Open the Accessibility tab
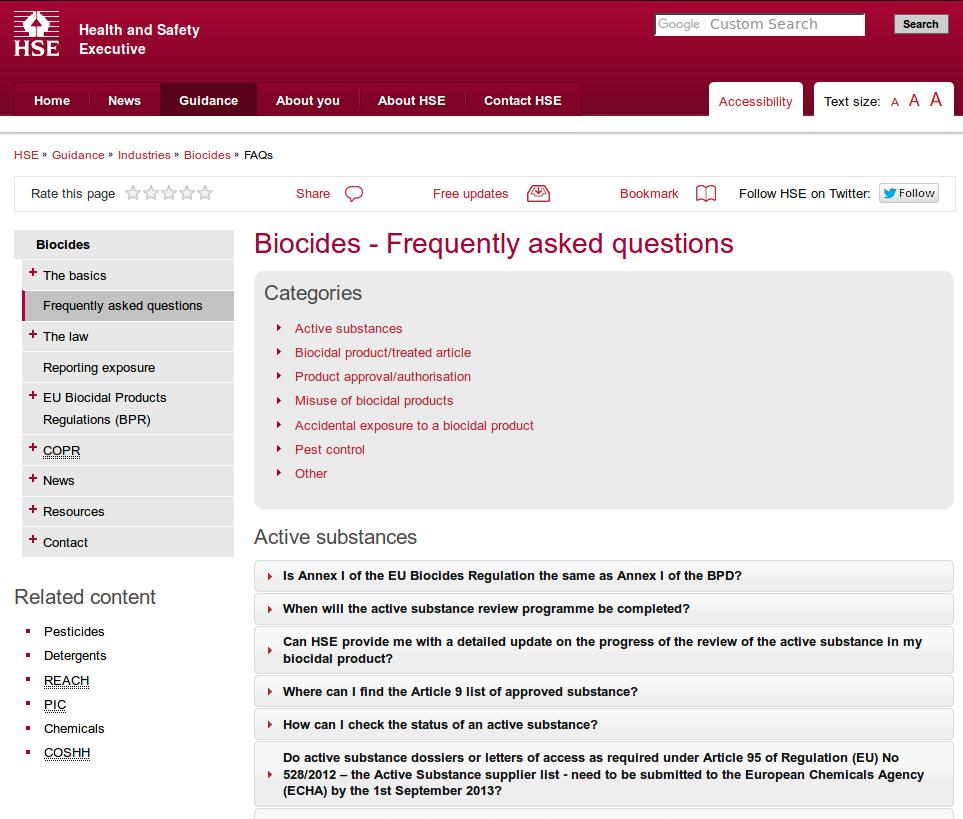Image resolution: width=963 pixels, height=819 pixels. (755, 100)
